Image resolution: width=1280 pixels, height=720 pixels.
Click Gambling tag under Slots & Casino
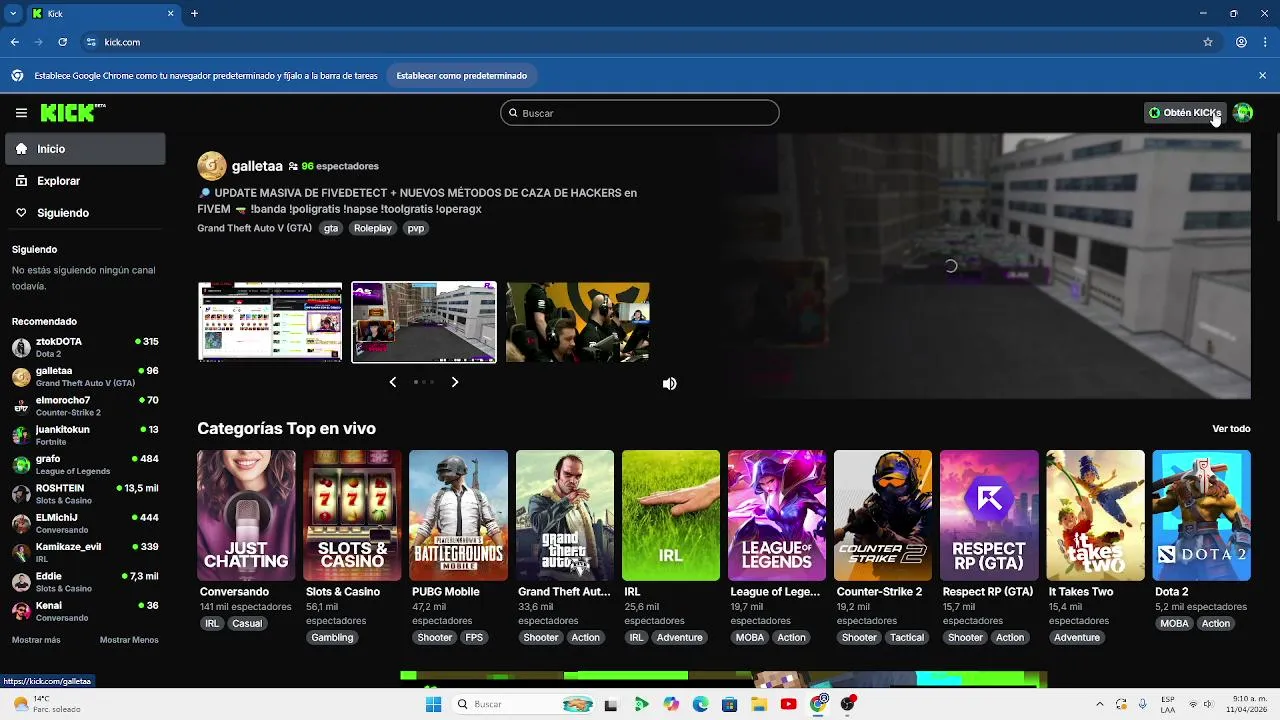(332, 638)
